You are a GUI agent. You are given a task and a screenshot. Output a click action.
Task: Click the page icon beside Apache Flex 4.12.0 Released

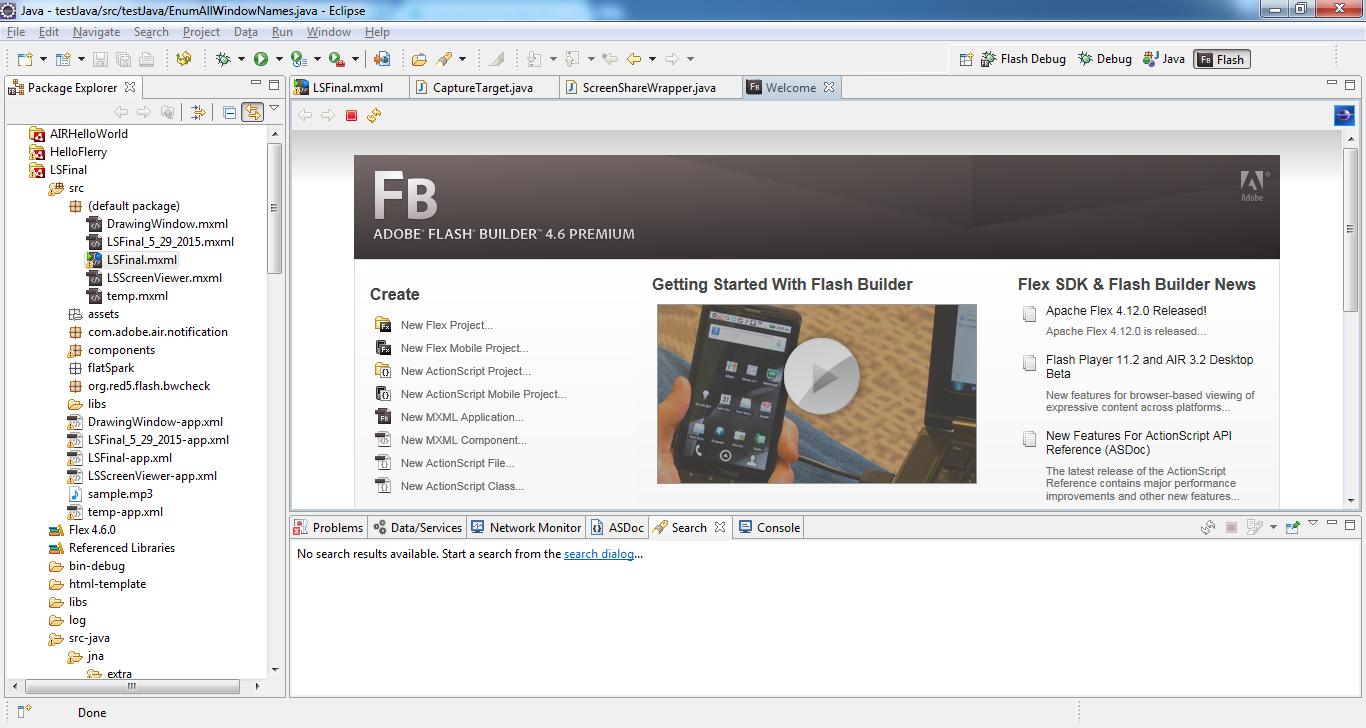click(x=1029, y=314)
